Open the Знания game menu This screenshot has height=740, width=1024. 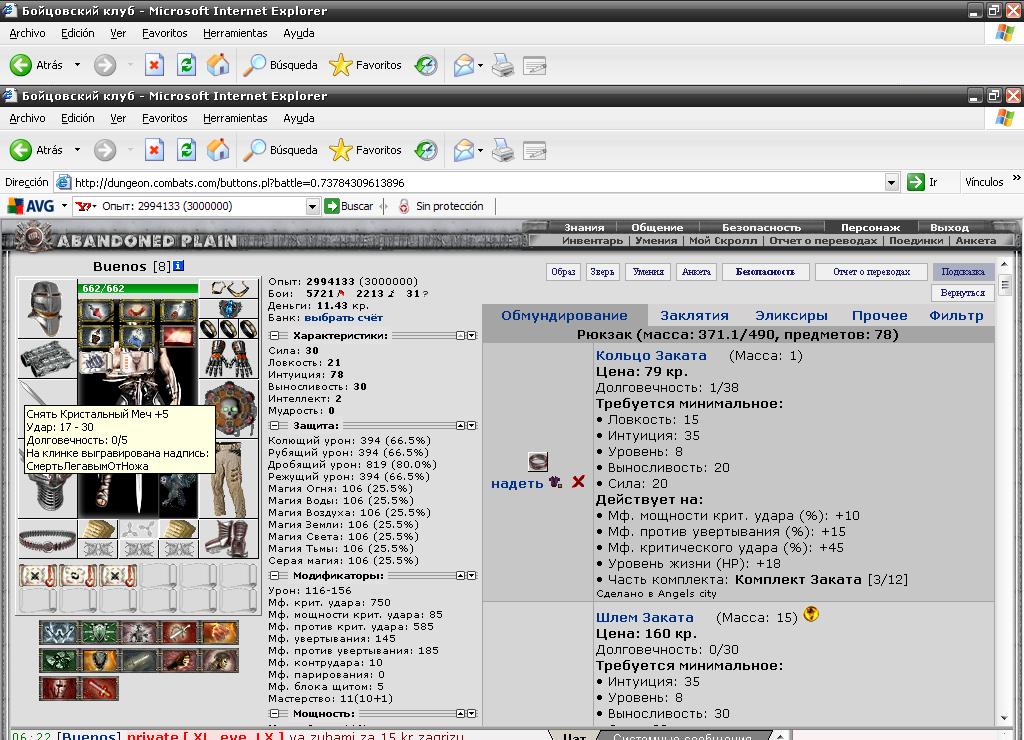point(584,227)
